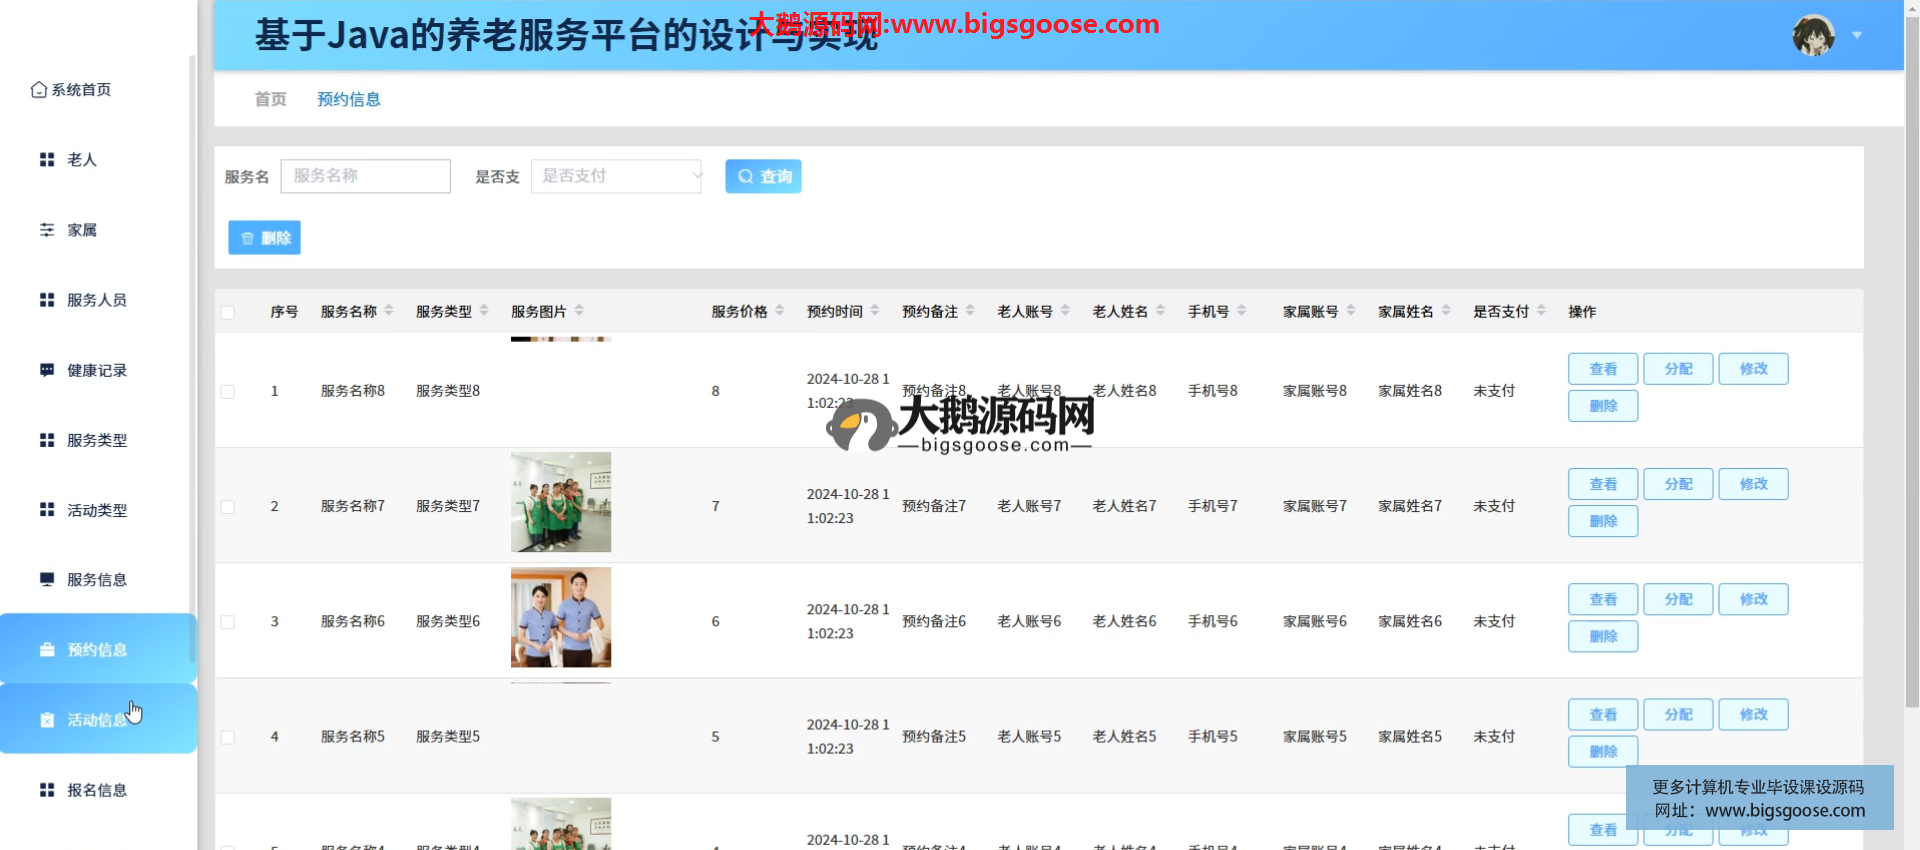Screen dimensions: 1920x850
Task: Click the chat icon beside 健康记录
Action: 47,370
